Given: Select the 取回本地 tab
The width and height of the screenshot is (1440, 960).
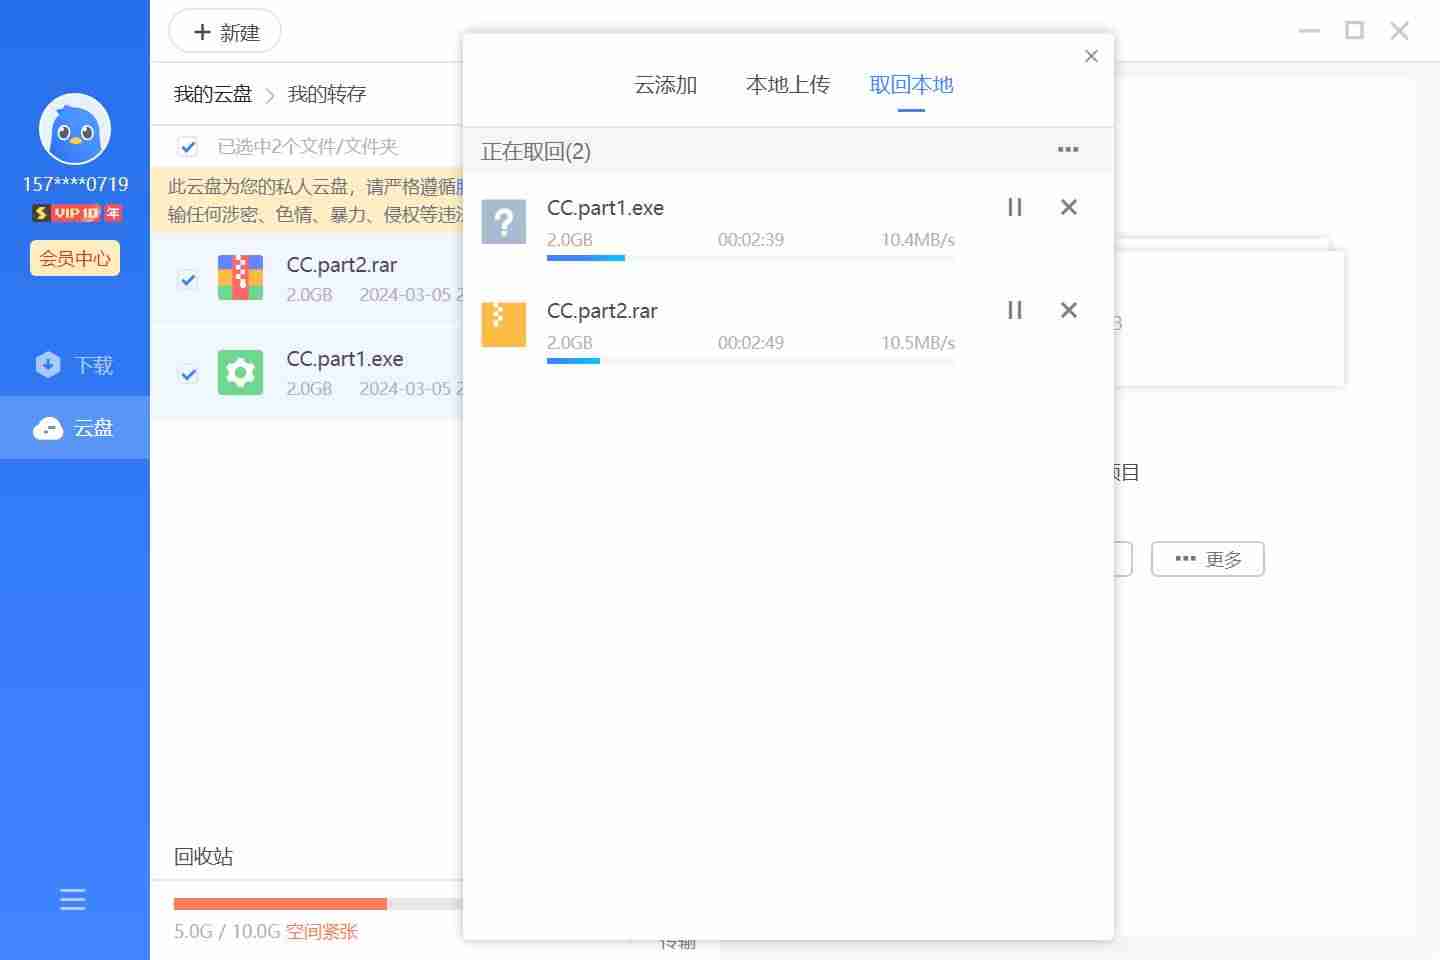Looking at the screenshot, I should (x=911, y=85).
